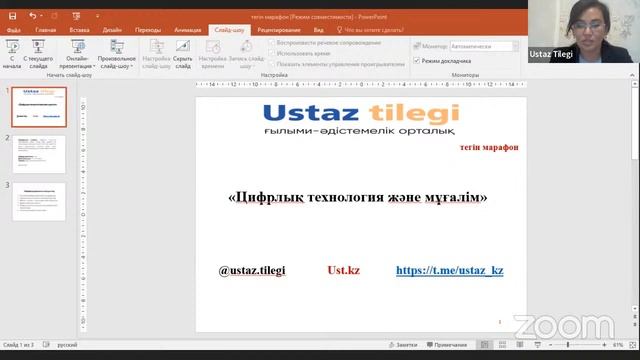Click the zoom out minus button
Image resolution: width=640 pixels, height=360 pixels.
pyautogui.click(x=550, y=345)
